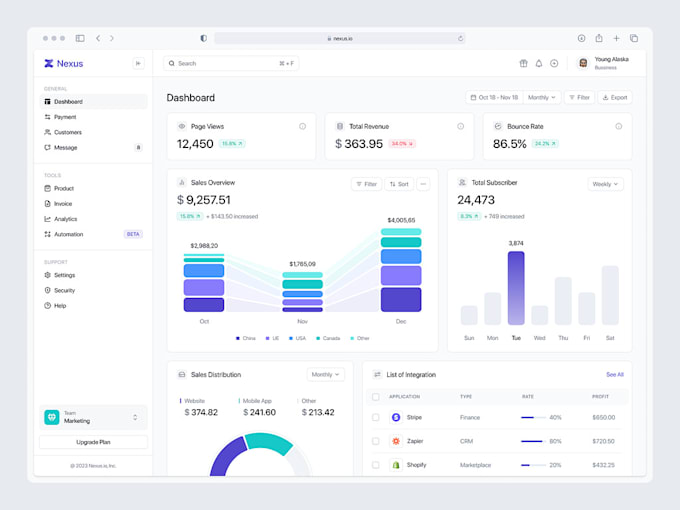Screen dimensions: 680x510
Task: Open Analytics in the sidebar
Action: click(65, 219)
